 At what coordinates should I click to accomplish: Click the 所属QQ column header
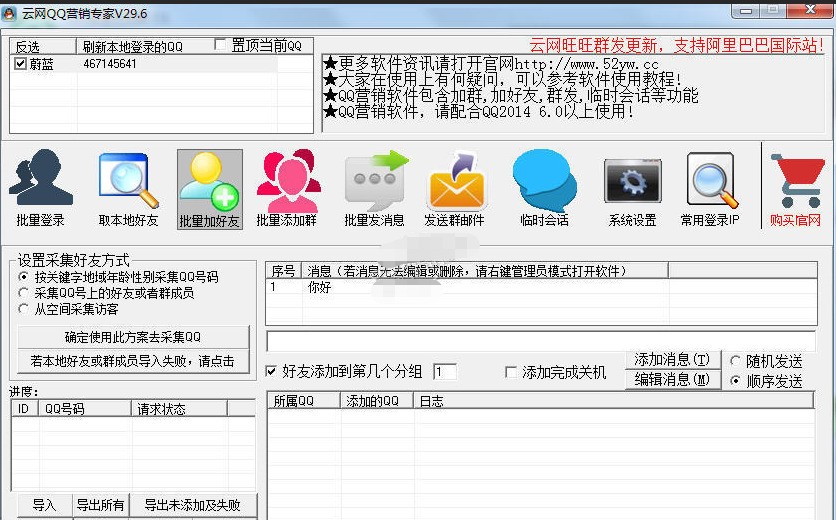[x=304, y=401]
